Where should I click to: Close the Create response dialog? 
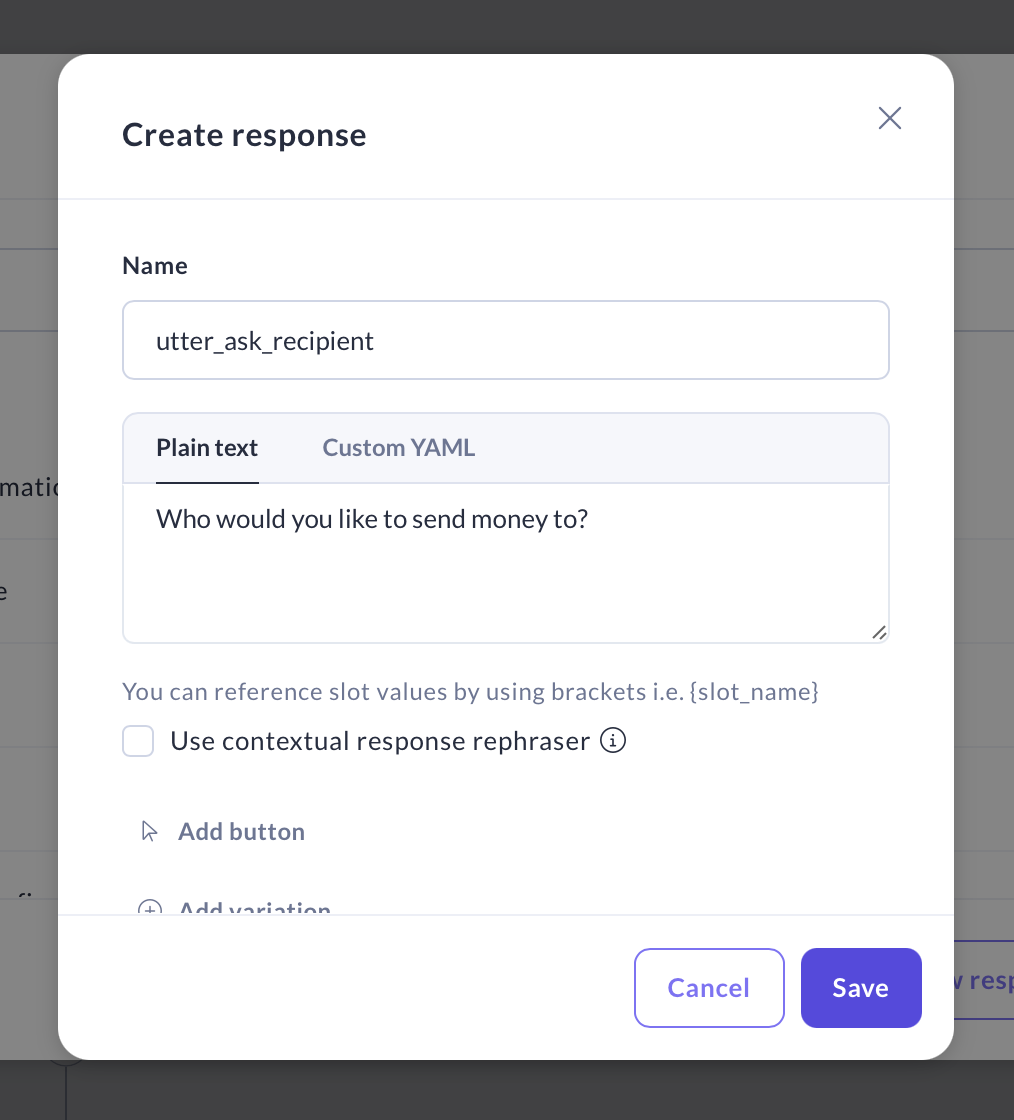pyautogui.click(x=889, y=118)
